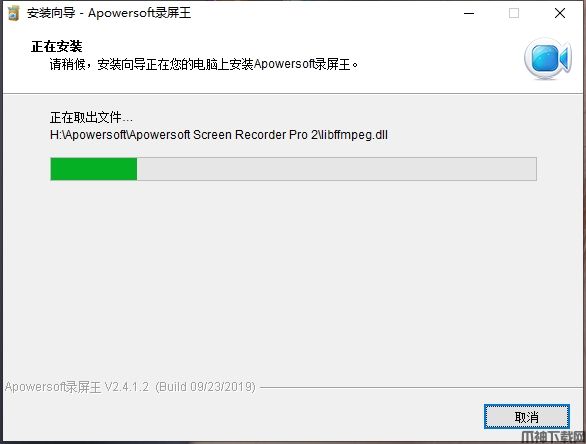Viewport: 586px width, 444px height.
Task: Click the empty white header area
Action: click(430, 49)
